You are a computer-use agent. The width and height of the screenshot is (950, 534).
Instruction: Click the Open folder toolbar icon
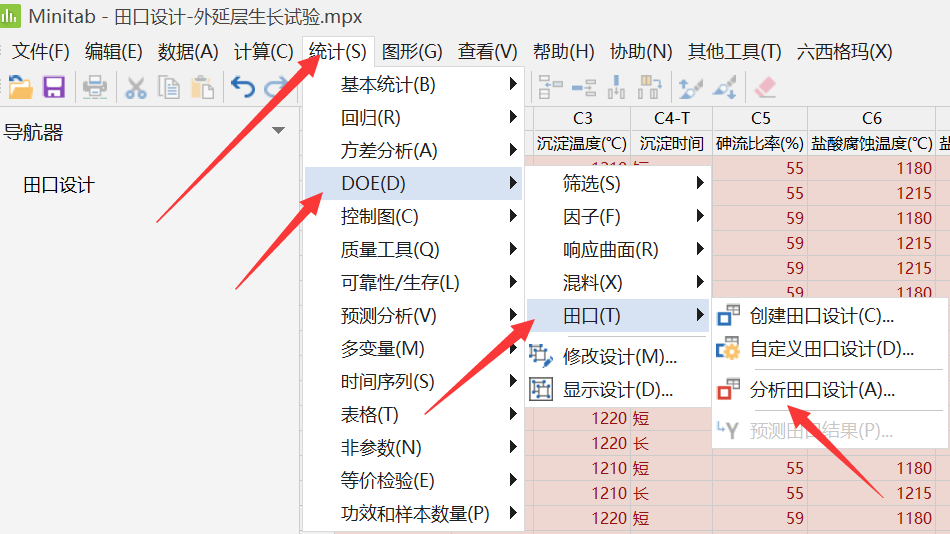coord(20,87)
